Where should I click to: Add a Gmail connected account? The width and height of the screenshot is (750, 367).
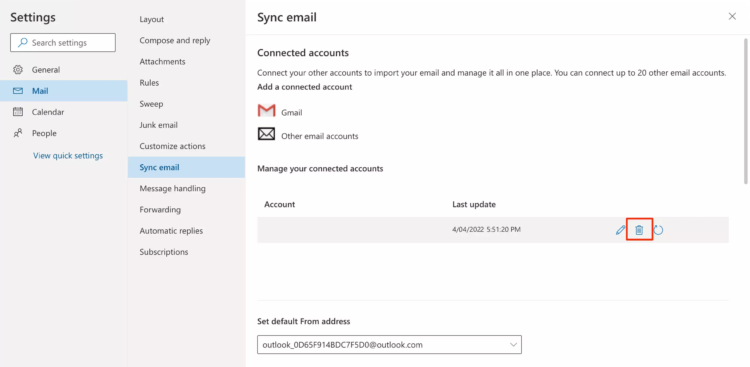point(292,113)
